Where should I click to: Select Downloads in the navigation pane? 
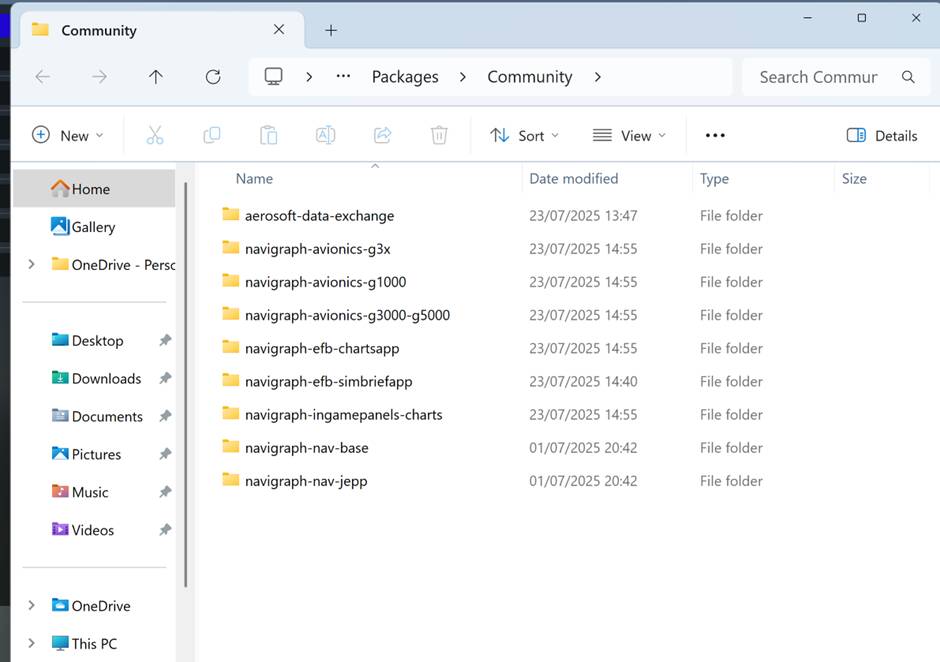click(x=106, y=378)
